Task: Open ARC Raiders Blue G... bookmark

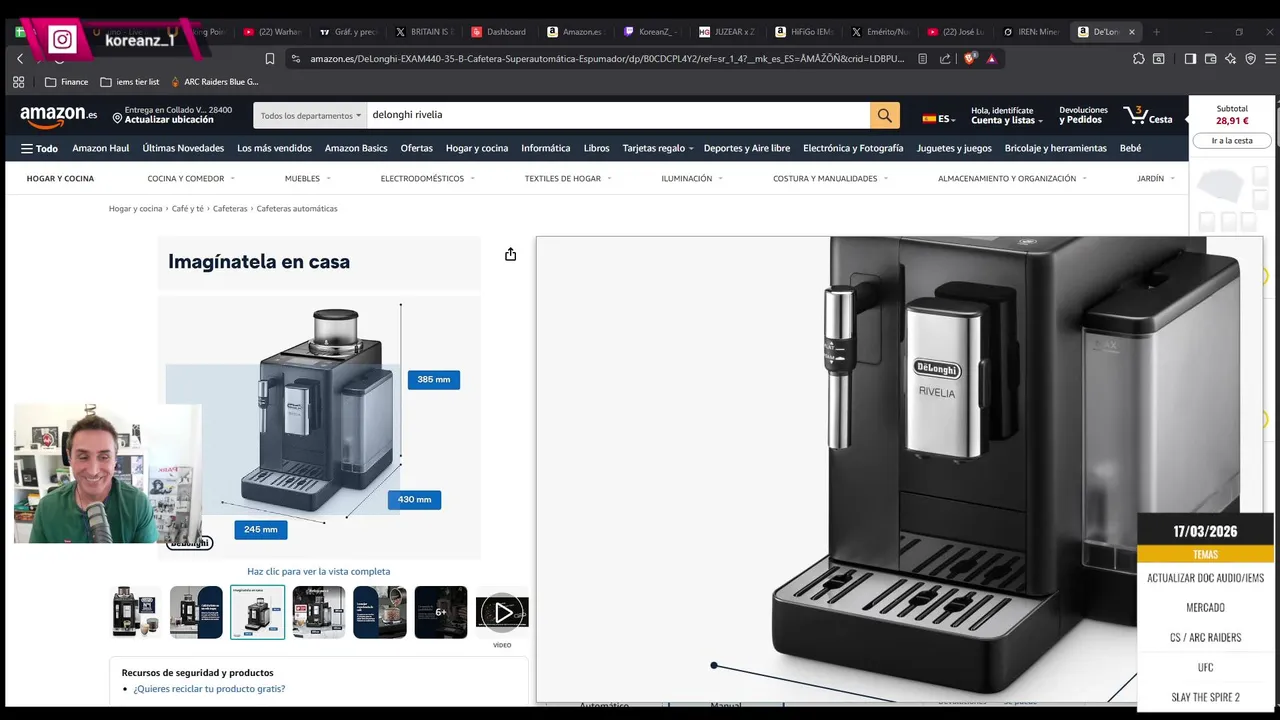Action: [x=214, y=82]
